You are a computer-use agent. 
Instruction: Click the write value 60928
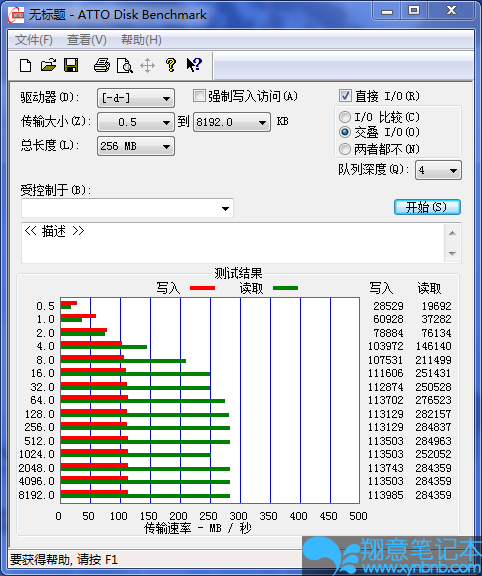[x=388, y=319]
